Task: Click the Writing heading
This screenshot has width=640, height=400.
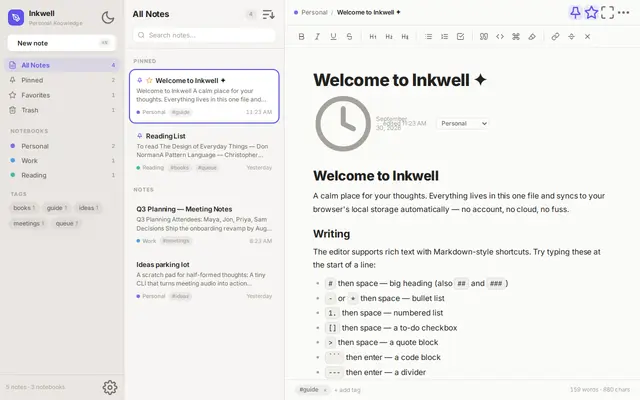Action: pyautogui.click(x=331, y=234)
